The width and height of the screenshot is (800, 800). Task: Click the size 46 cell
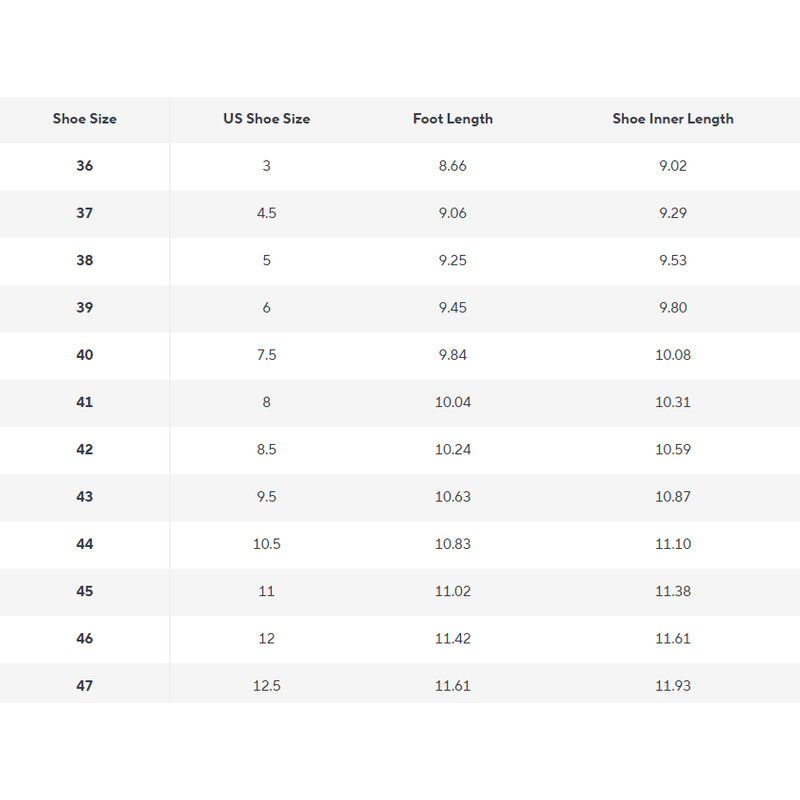85,639
